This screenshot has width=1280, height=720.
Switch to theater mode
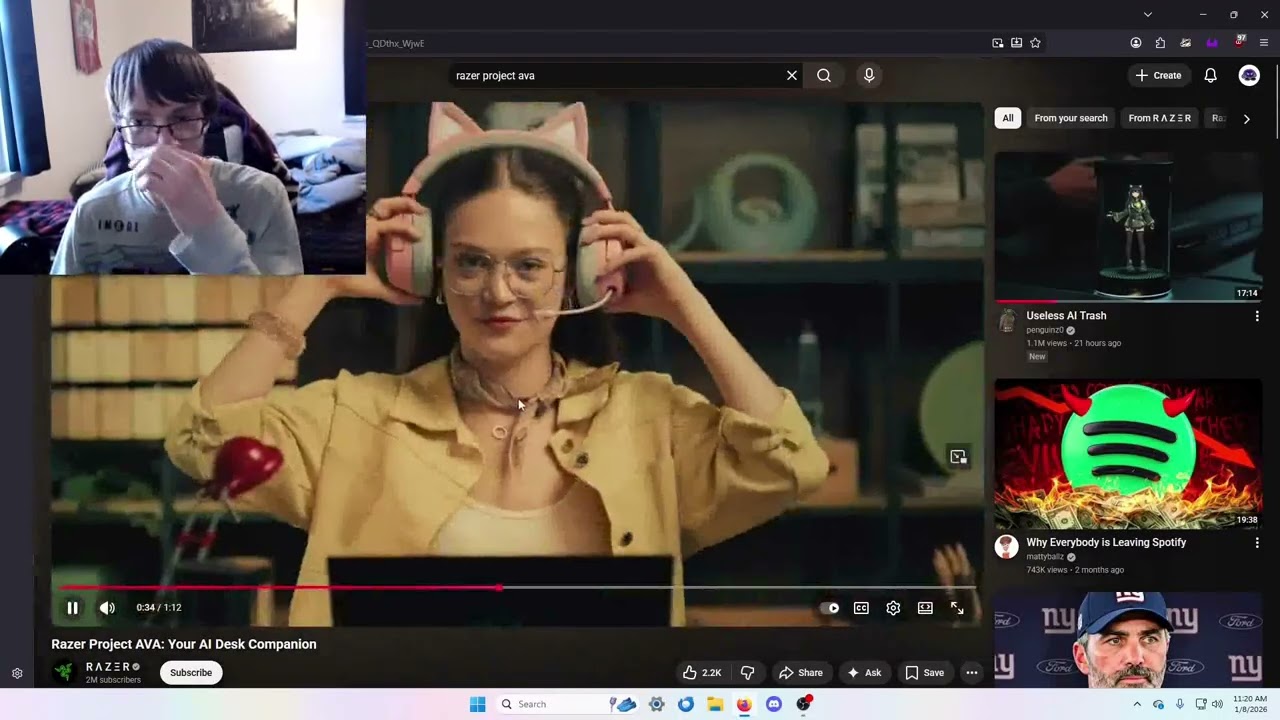pyautogui.click(x=925, y=608)
